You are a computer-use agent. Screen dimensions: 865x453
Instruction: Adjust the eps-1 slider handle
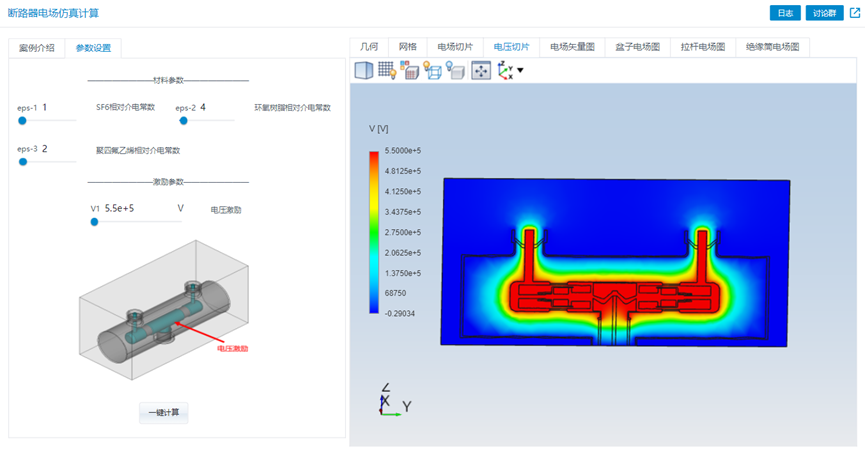(x=23, y=121)
